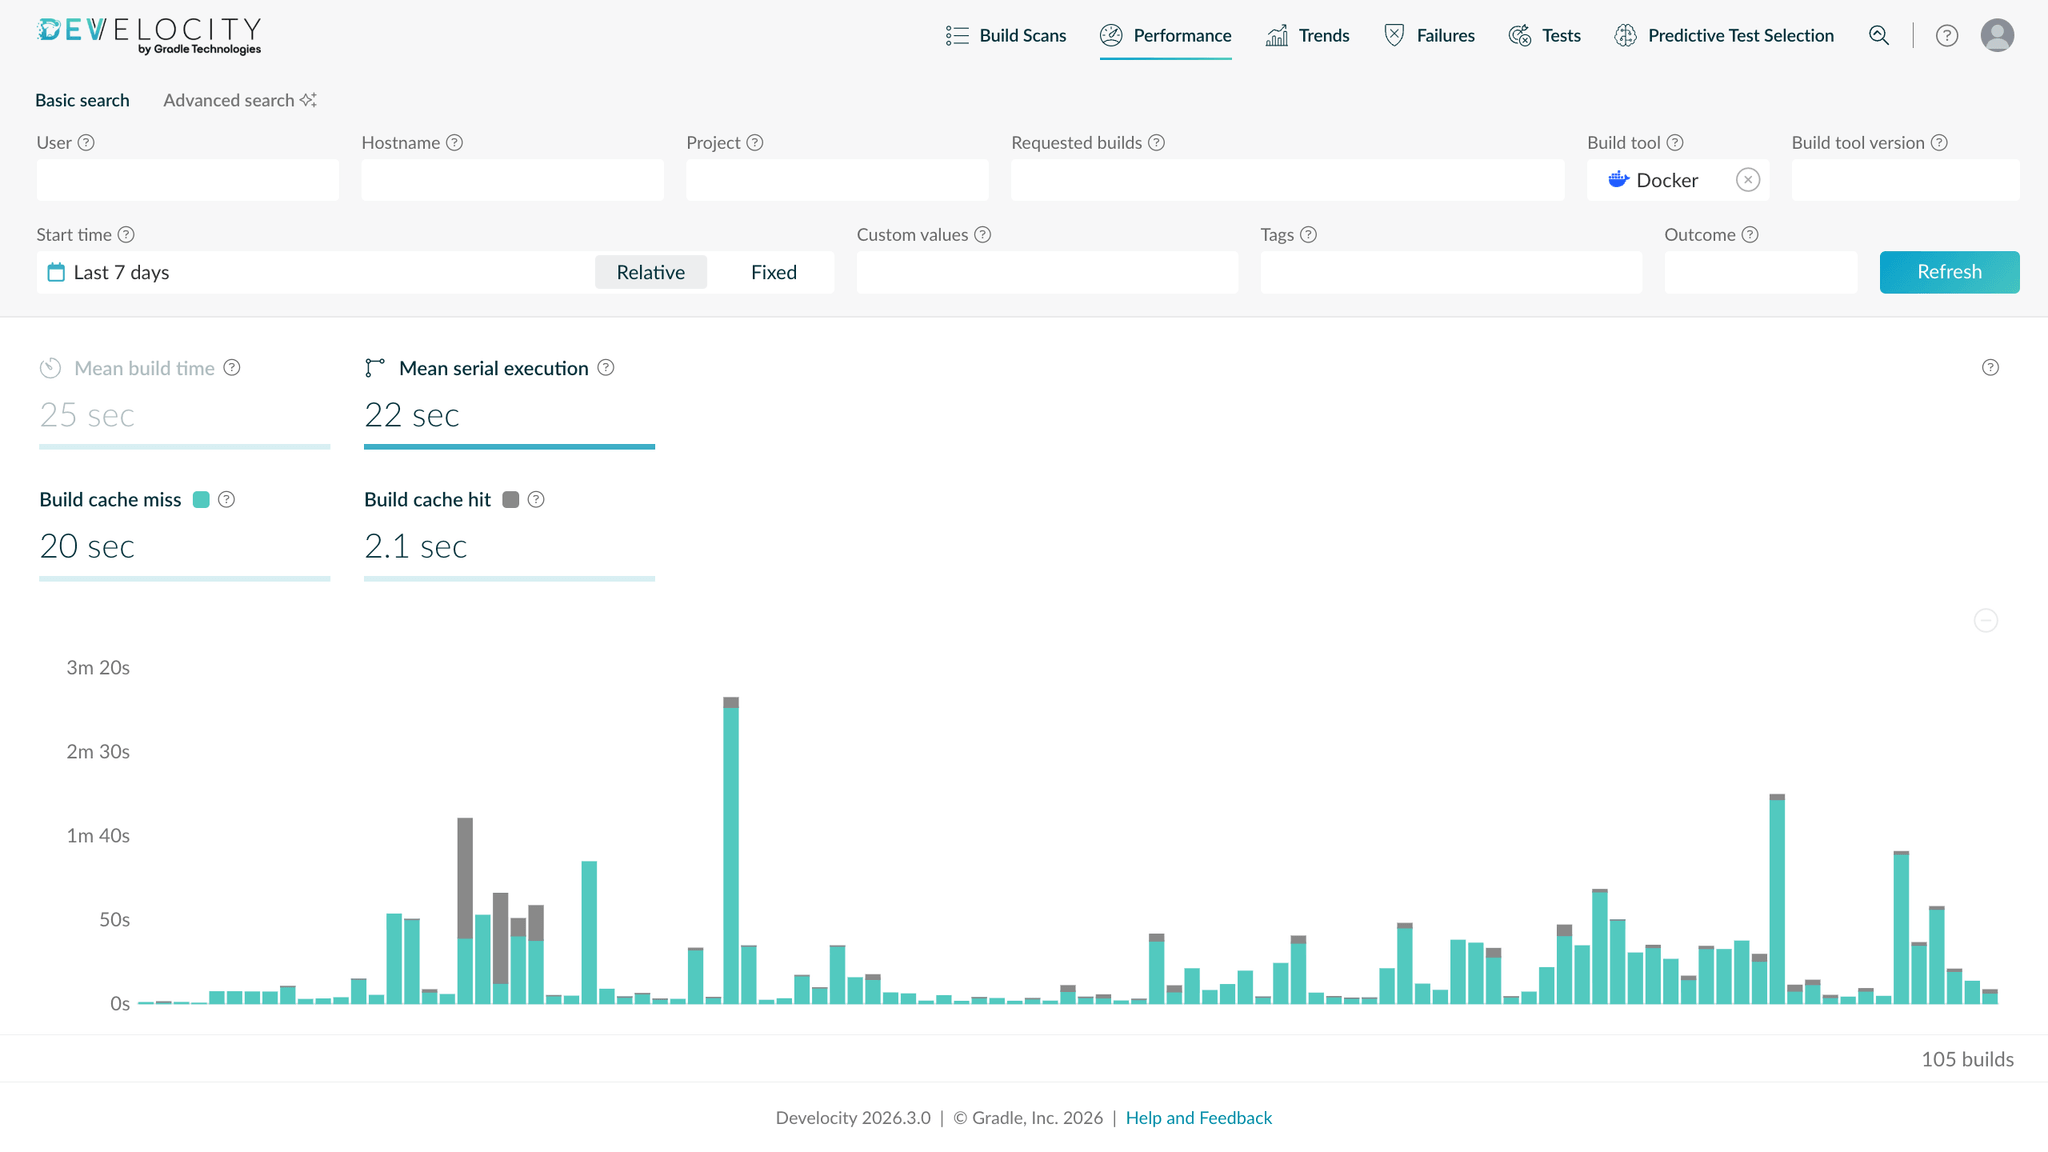Show help for Build tool version
This screenshot has height=1152, width=2048.
(x=1939, y=143)
